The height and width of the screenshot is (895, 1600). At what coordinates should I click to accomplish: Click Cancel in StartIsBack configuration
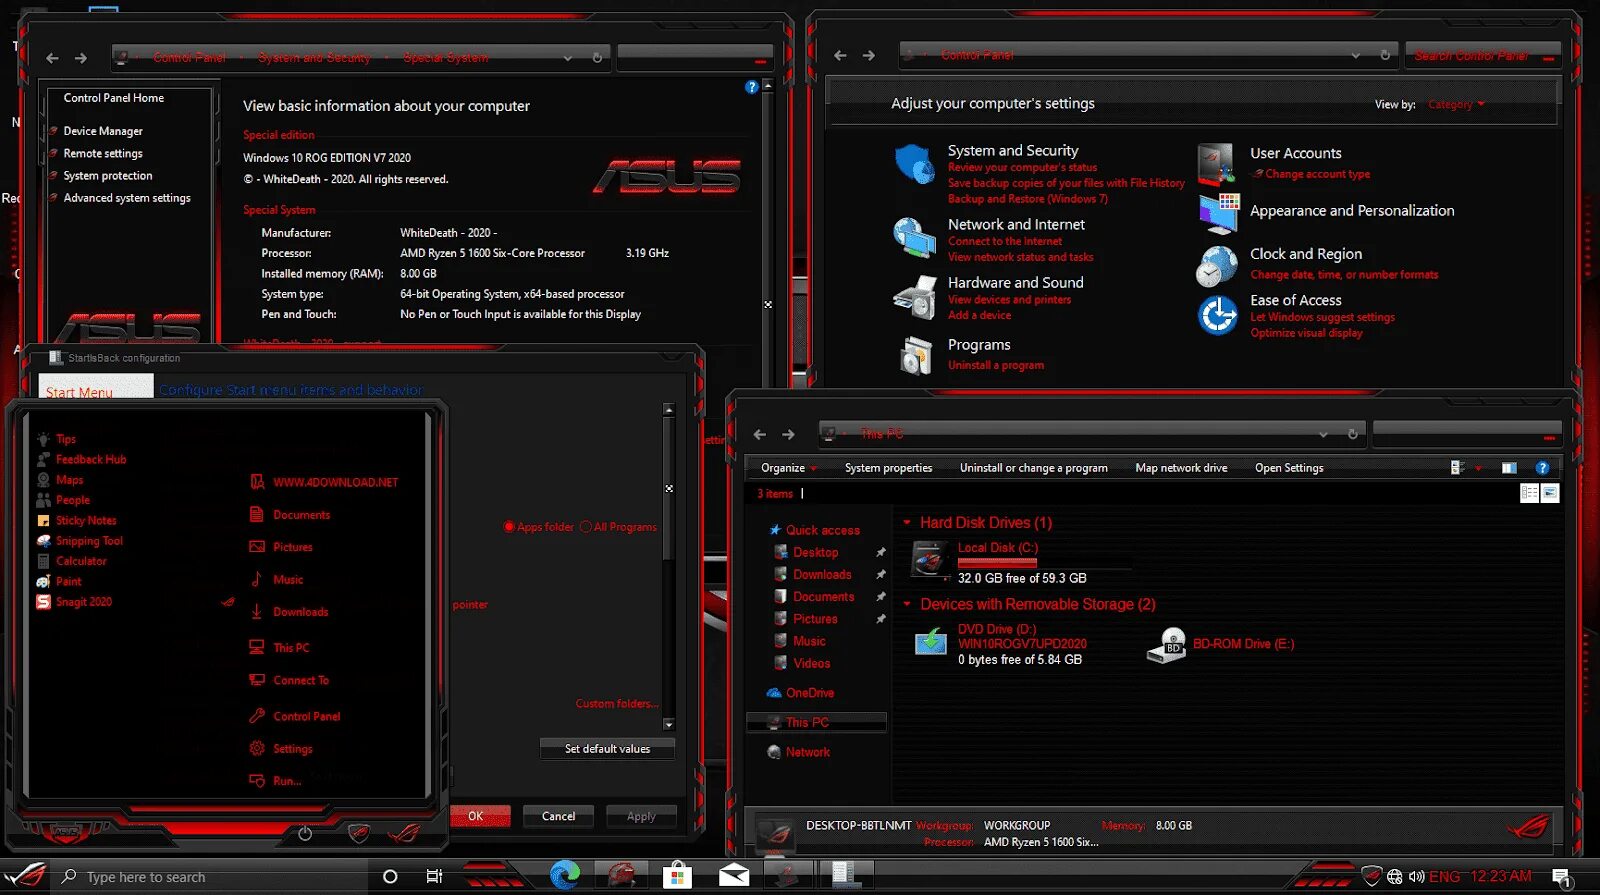pos(558,816)
